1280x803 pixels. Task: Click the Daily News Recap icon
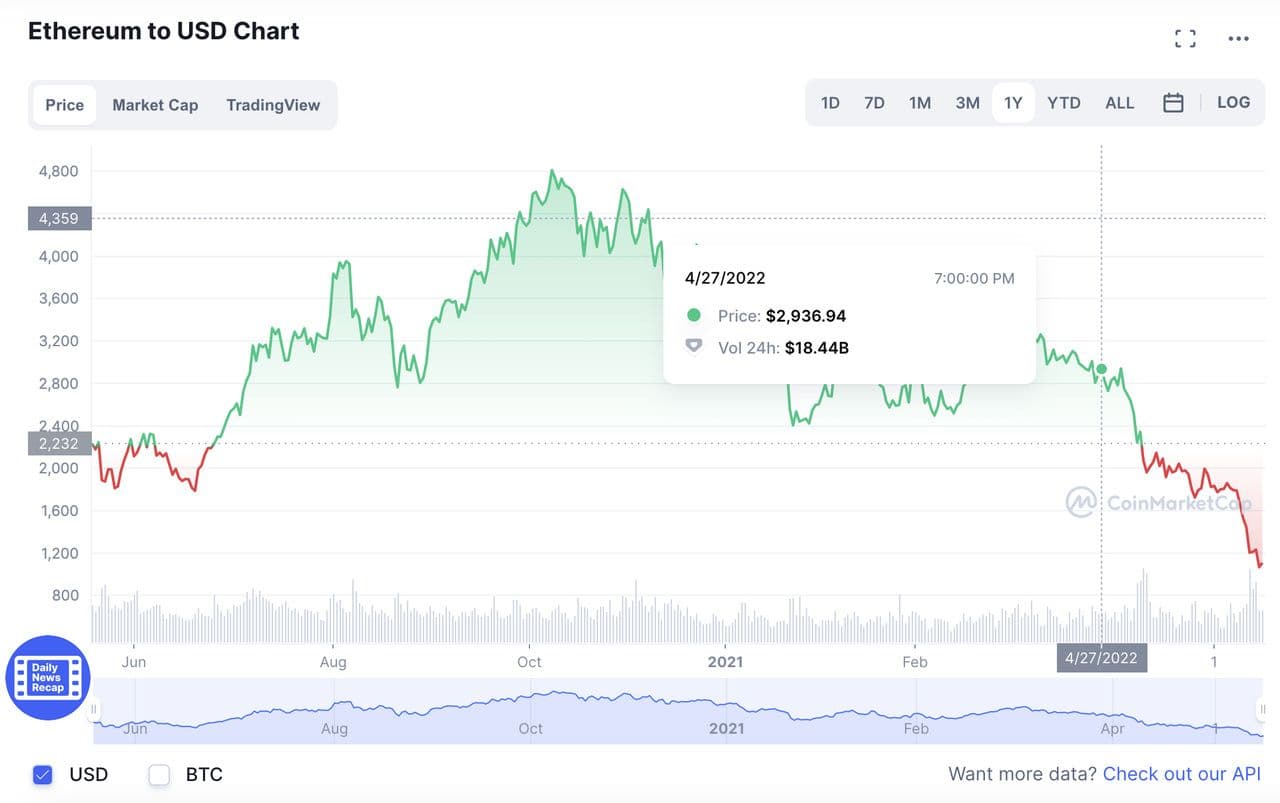[x=48, y=678]
